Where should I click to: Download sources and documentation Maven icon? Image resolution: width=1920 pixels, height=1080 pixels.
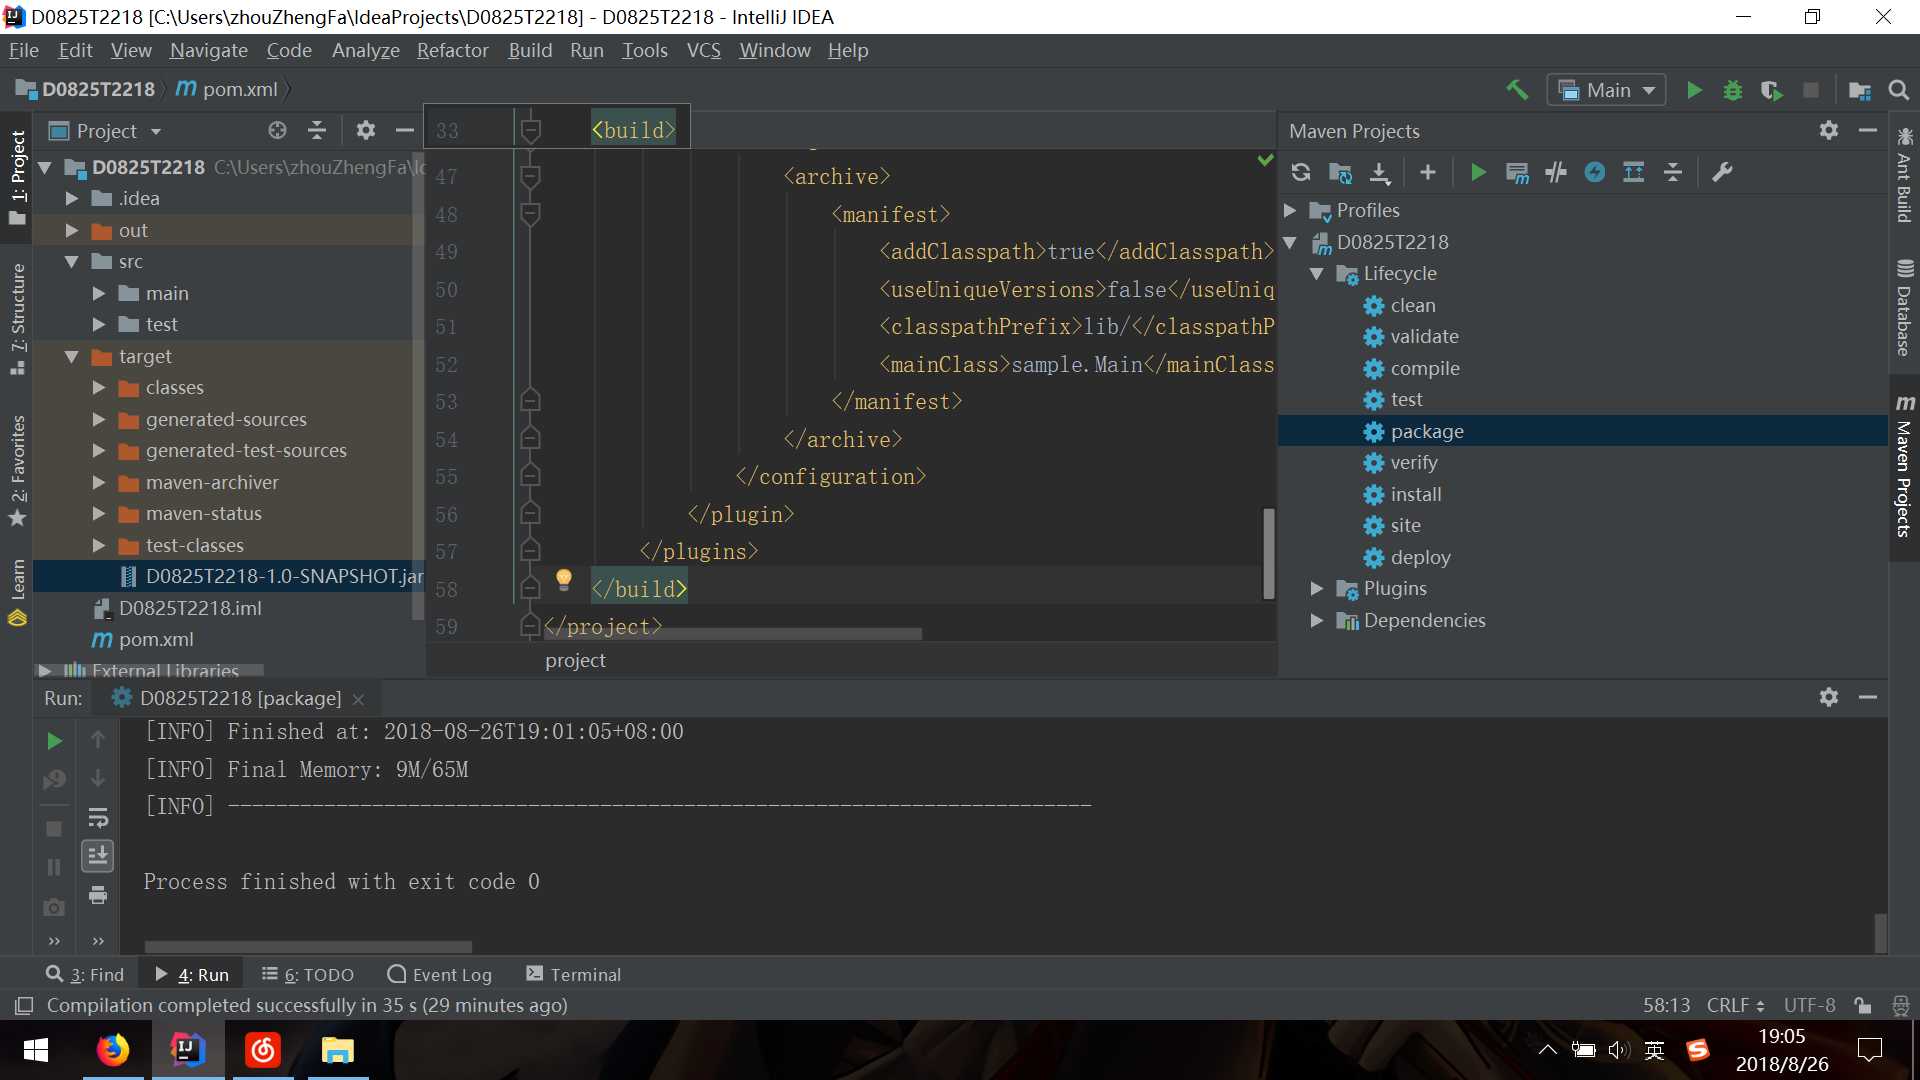(1380, 172)
